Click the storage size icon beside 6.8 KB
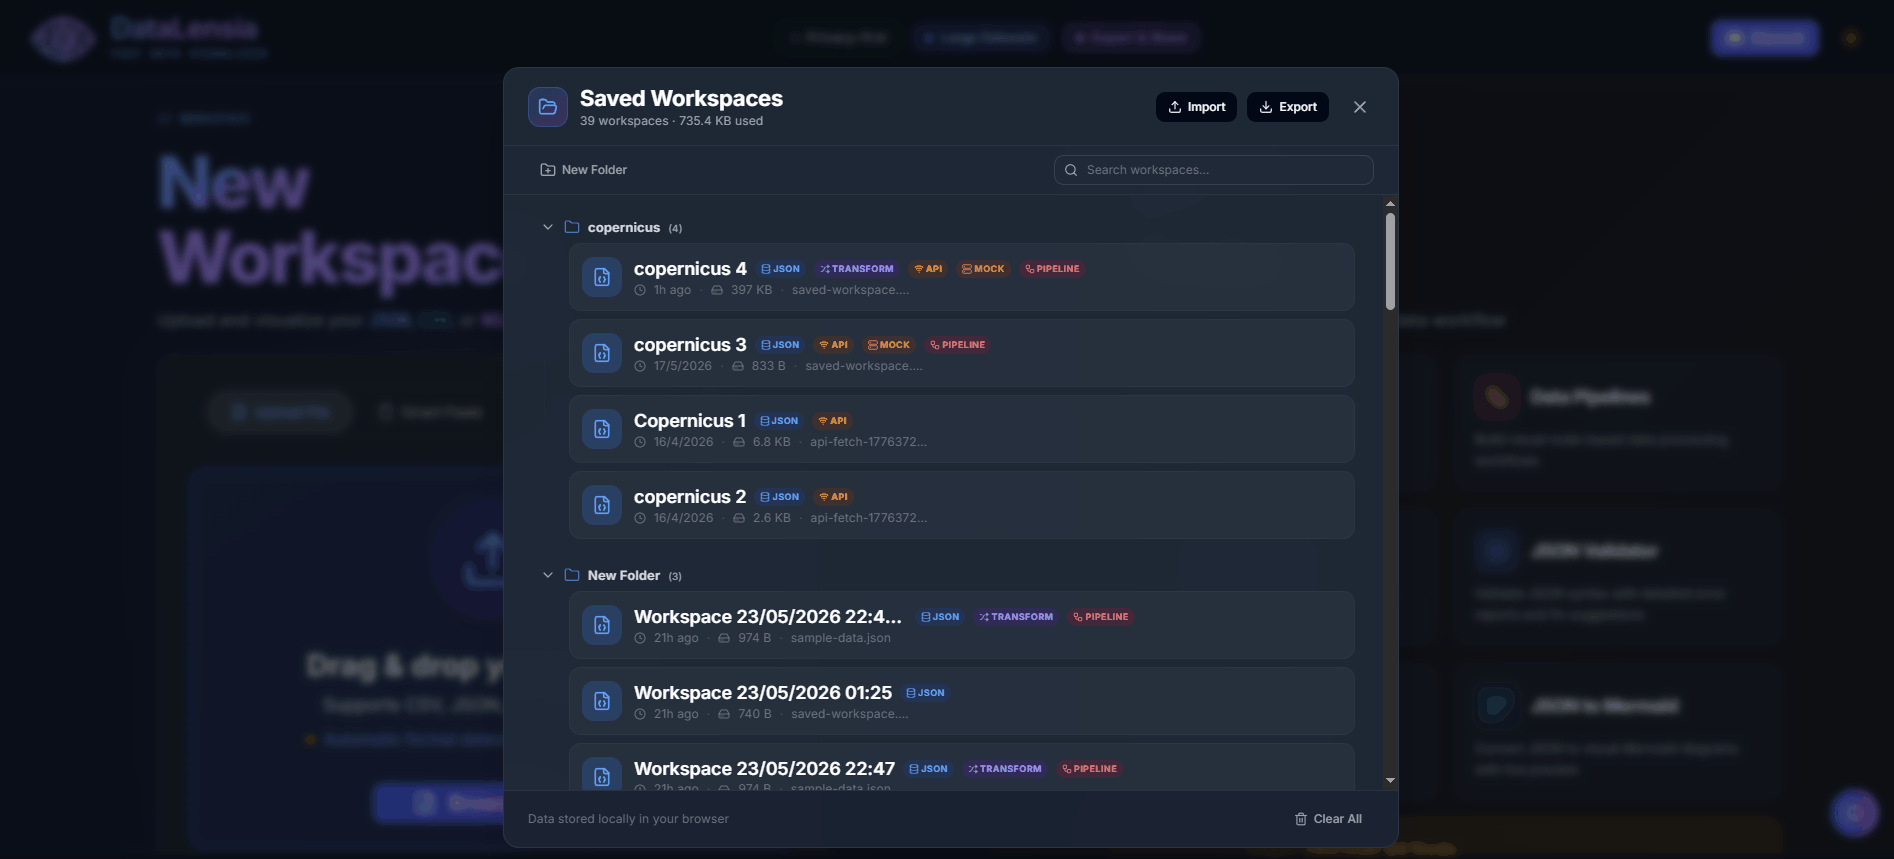Viewport: 1894px width, 859px height. pyautogui.click(x=739, y=442)
